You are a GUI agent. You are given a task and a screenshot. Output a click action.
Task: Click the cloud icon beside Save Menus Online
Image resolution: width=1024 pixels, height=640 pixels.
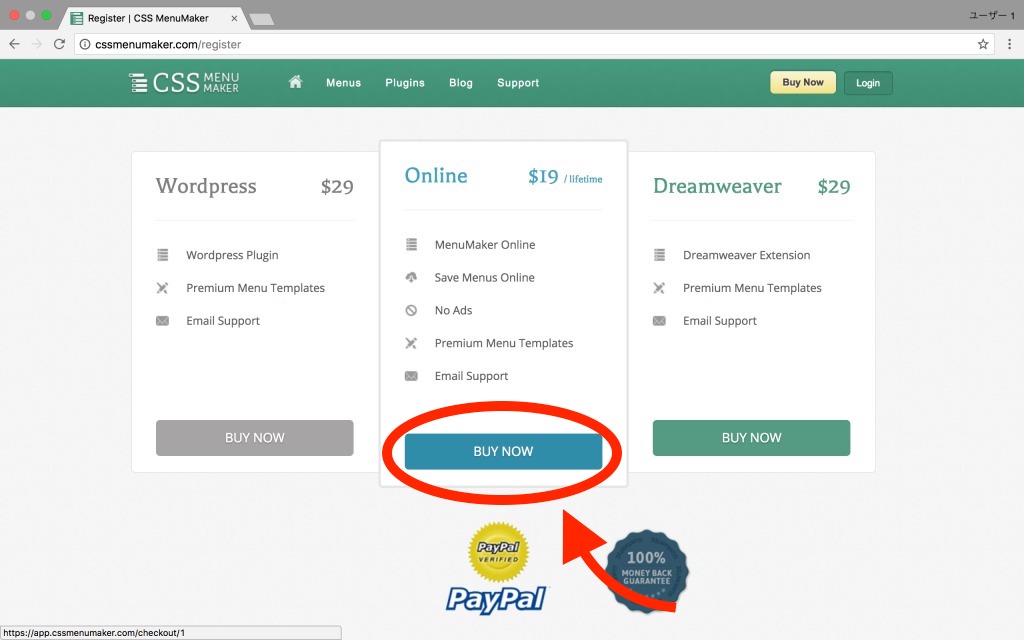[411, 277]
